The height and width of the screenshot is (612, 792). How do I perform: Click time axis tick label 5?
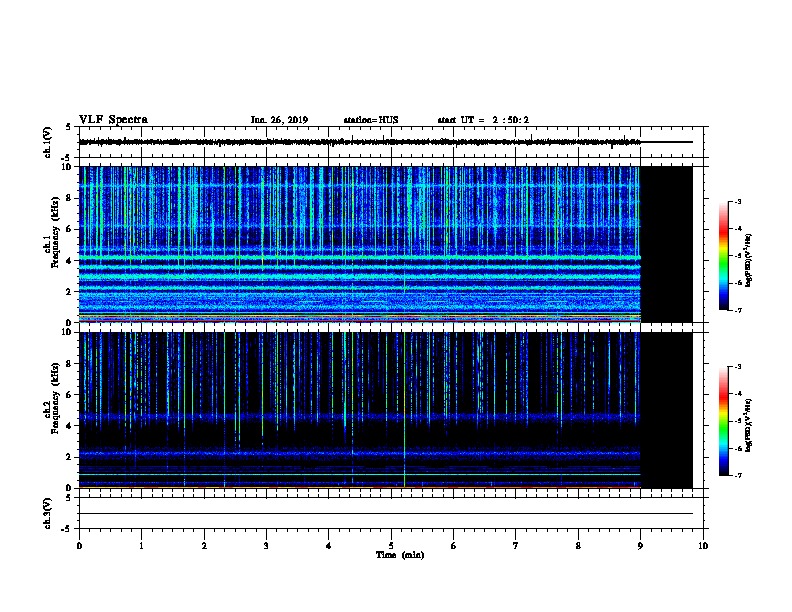pyautogui.click(x=391, y=545)
